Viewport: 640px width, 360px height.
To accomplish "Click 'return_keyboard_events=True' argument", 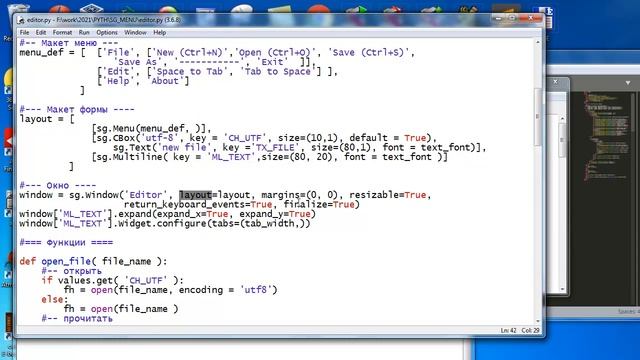I will point(198,204).
